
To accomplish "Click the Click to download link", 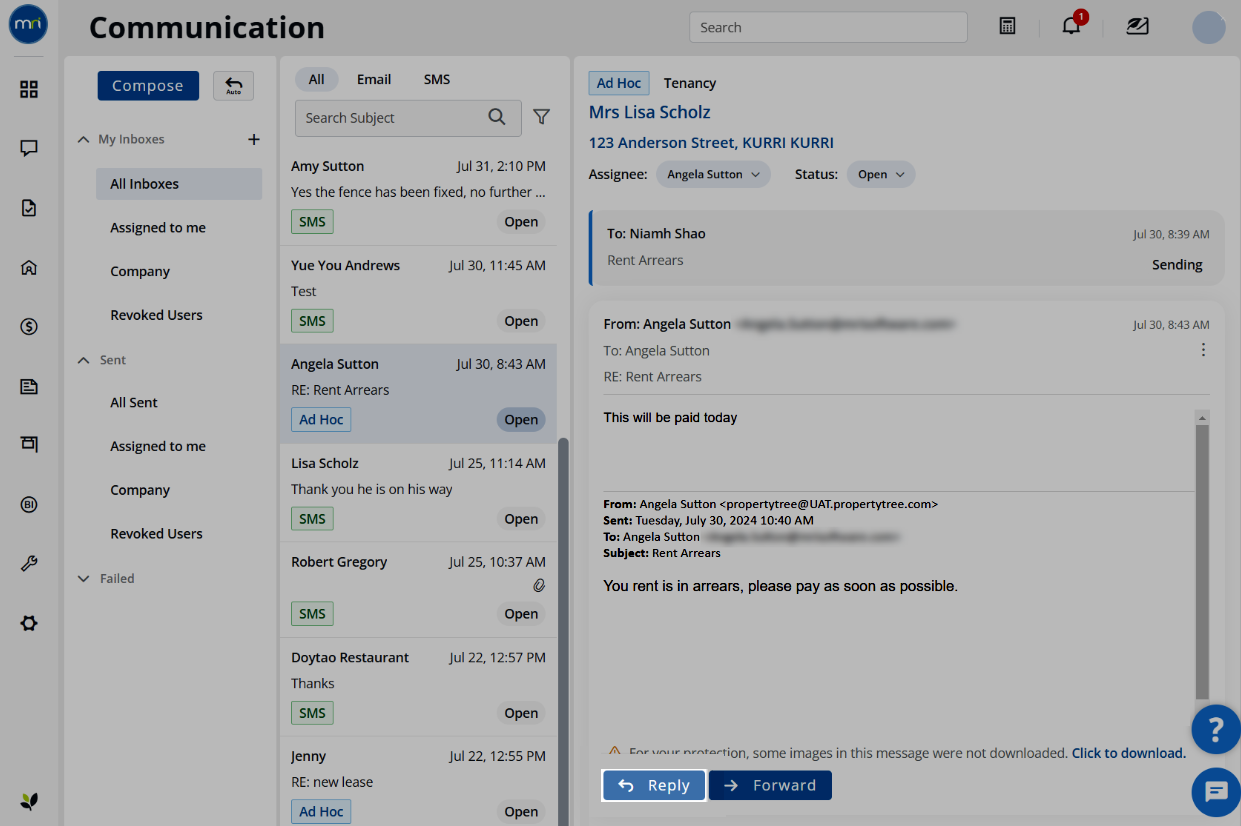I will click(x=1129, y=753).
